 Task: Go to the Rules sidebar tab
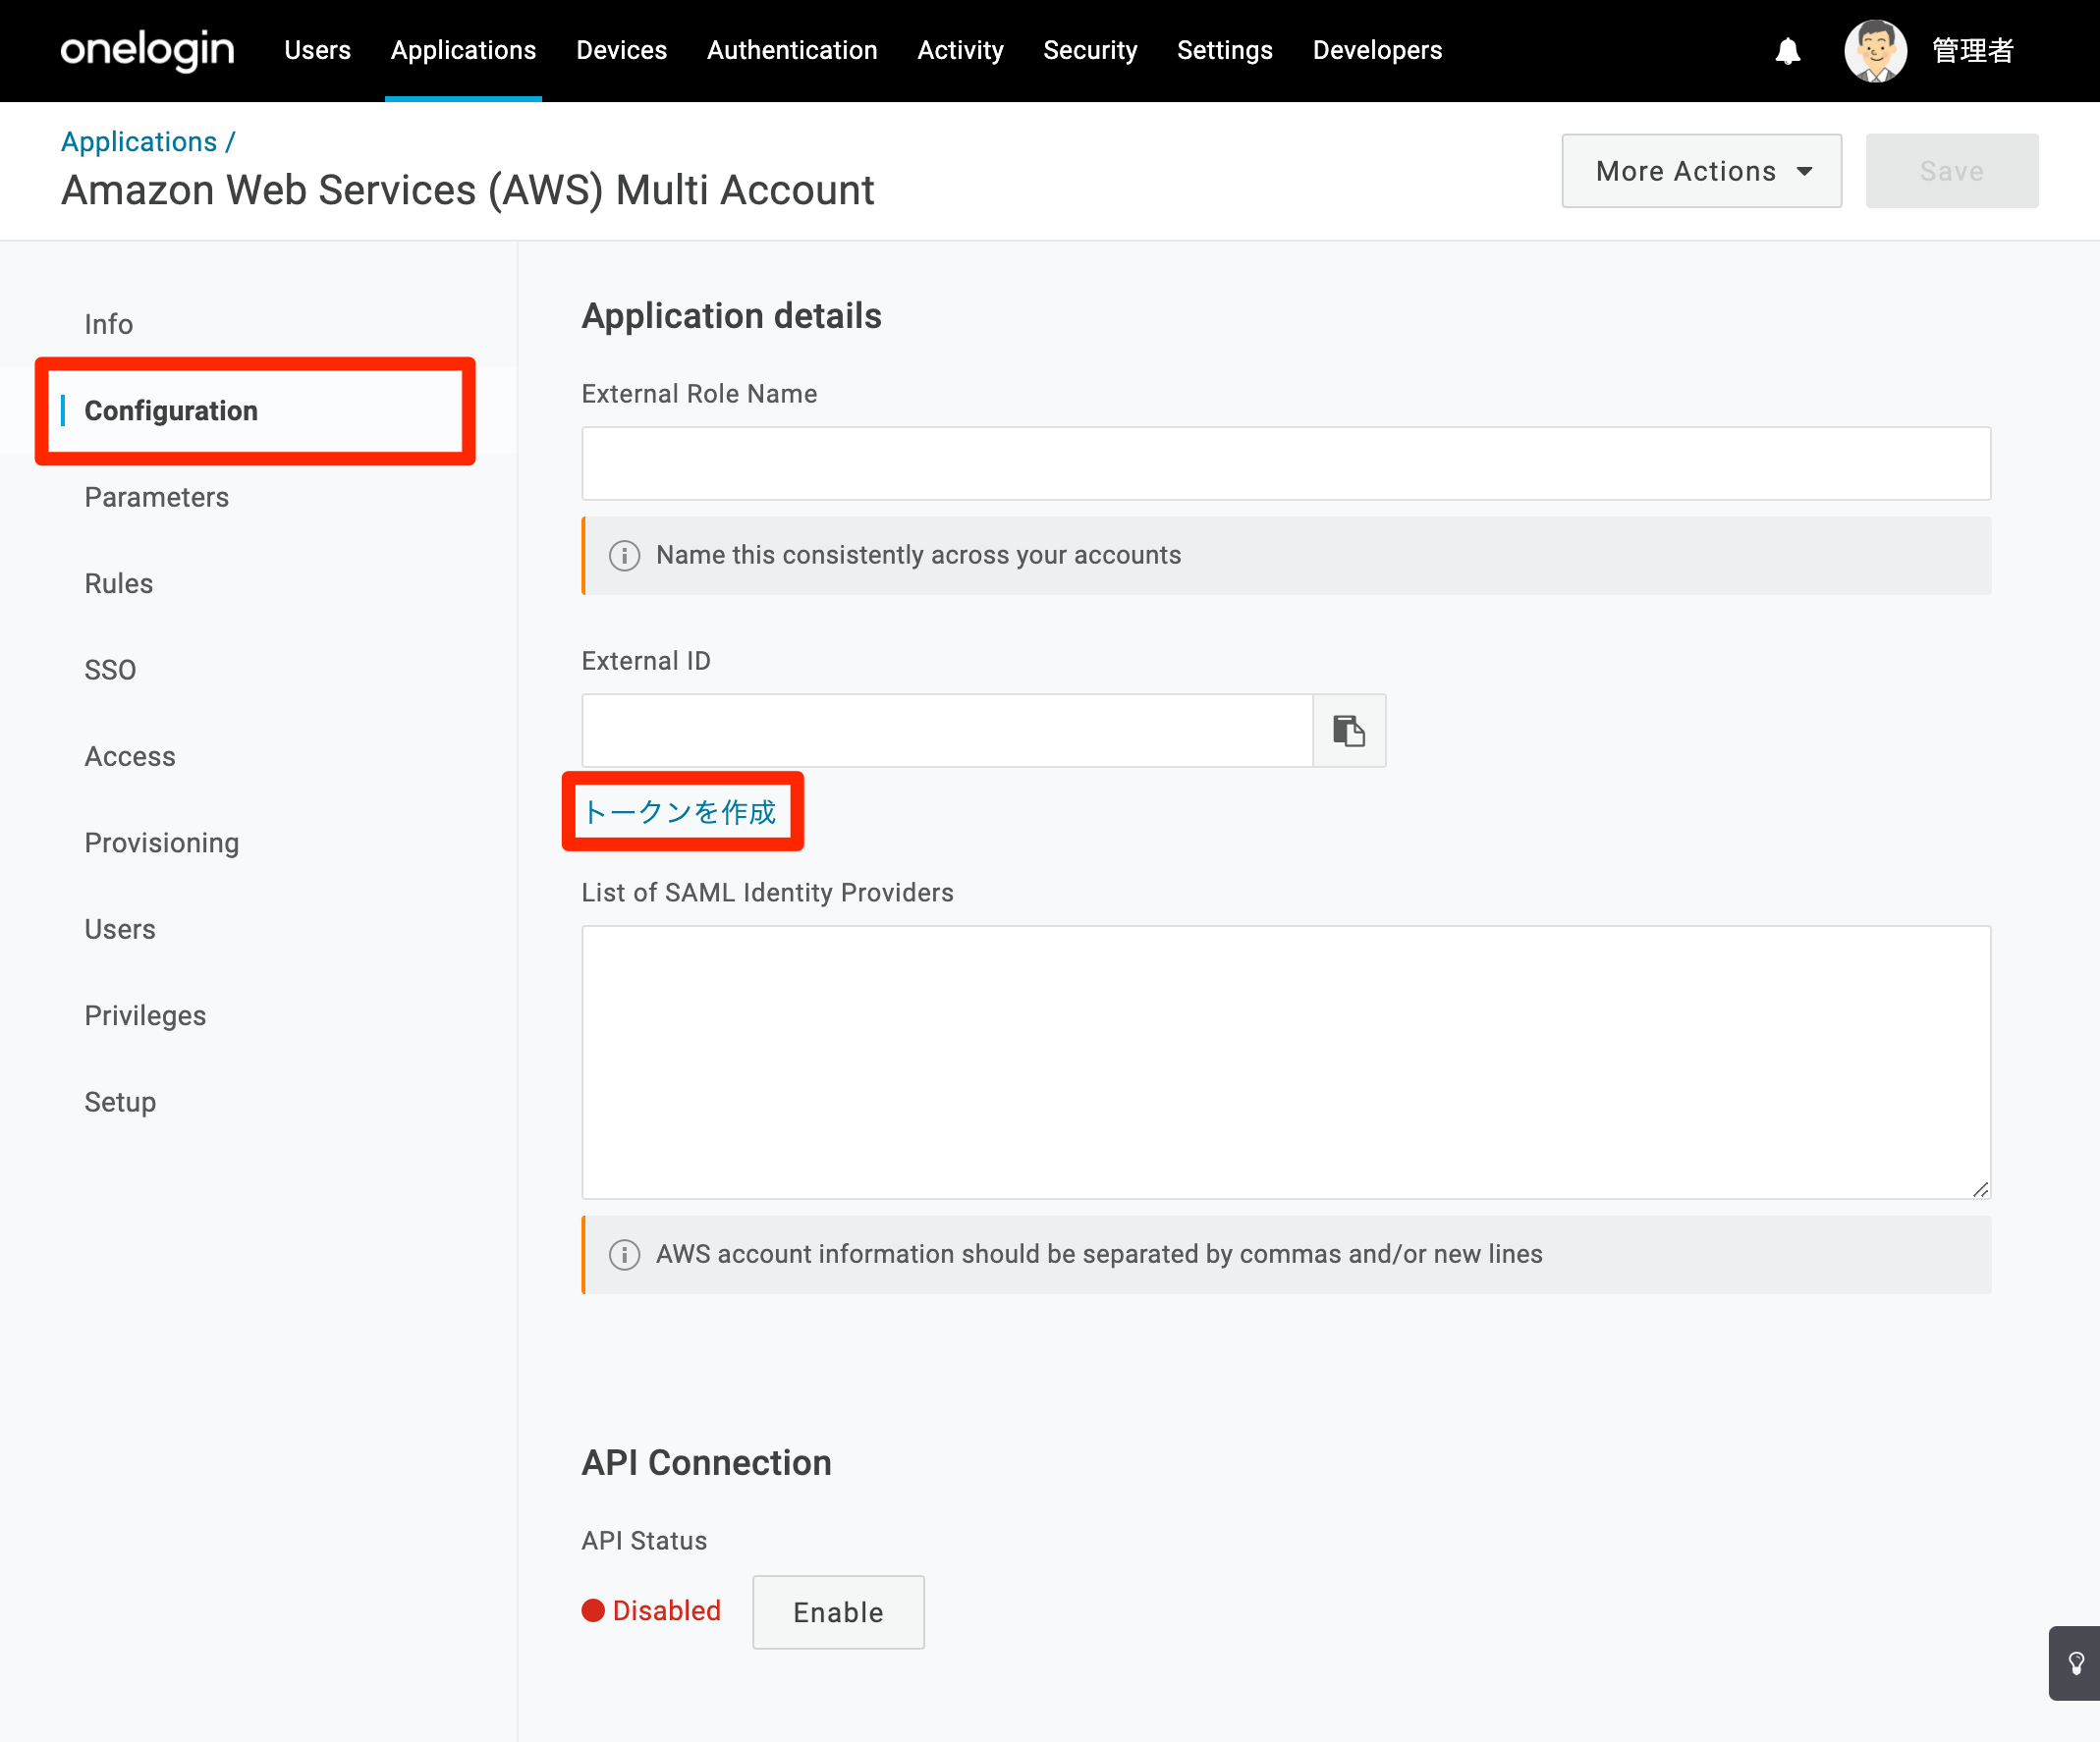tap(118, 584)
